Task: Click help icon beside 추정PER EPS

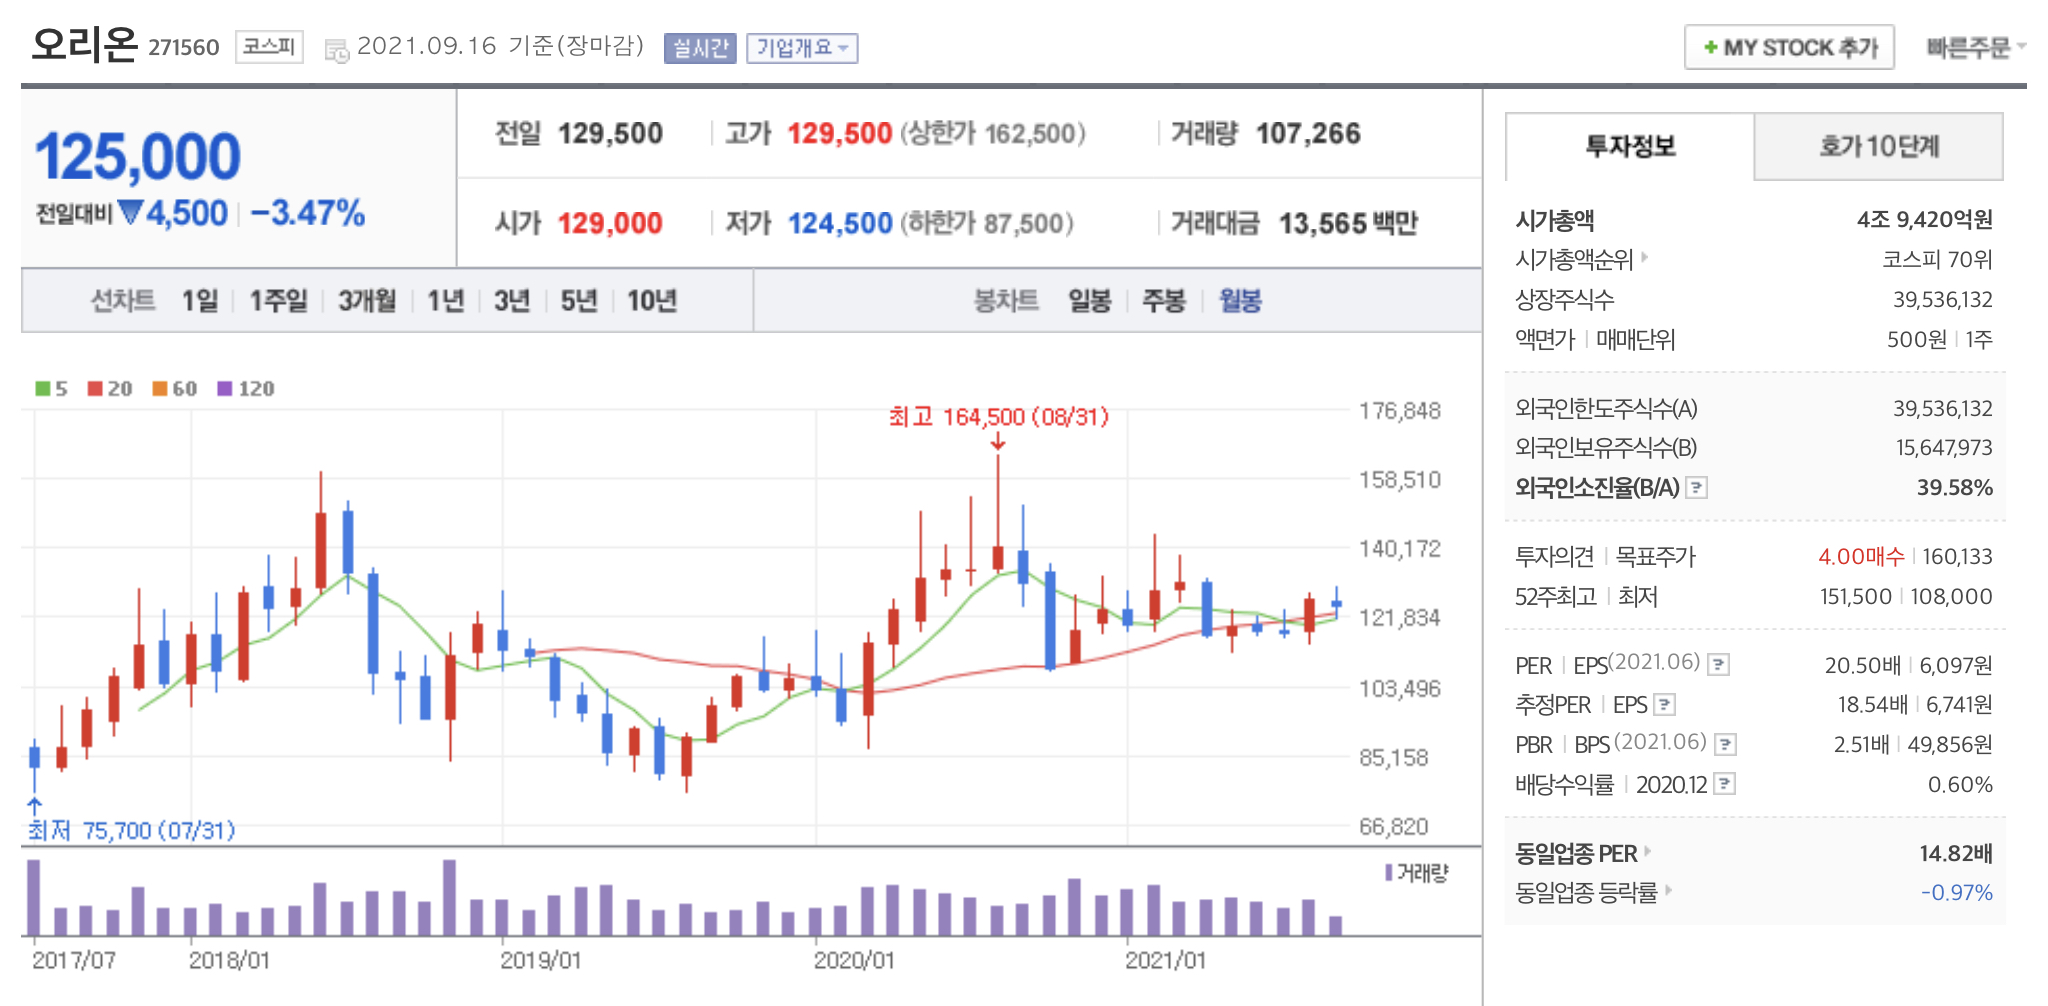Action: 1664,705
